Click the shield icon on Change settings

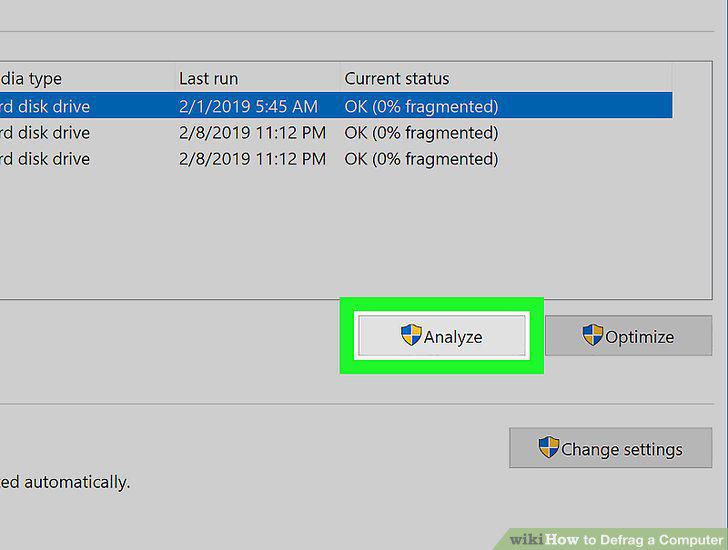(548, 447)
